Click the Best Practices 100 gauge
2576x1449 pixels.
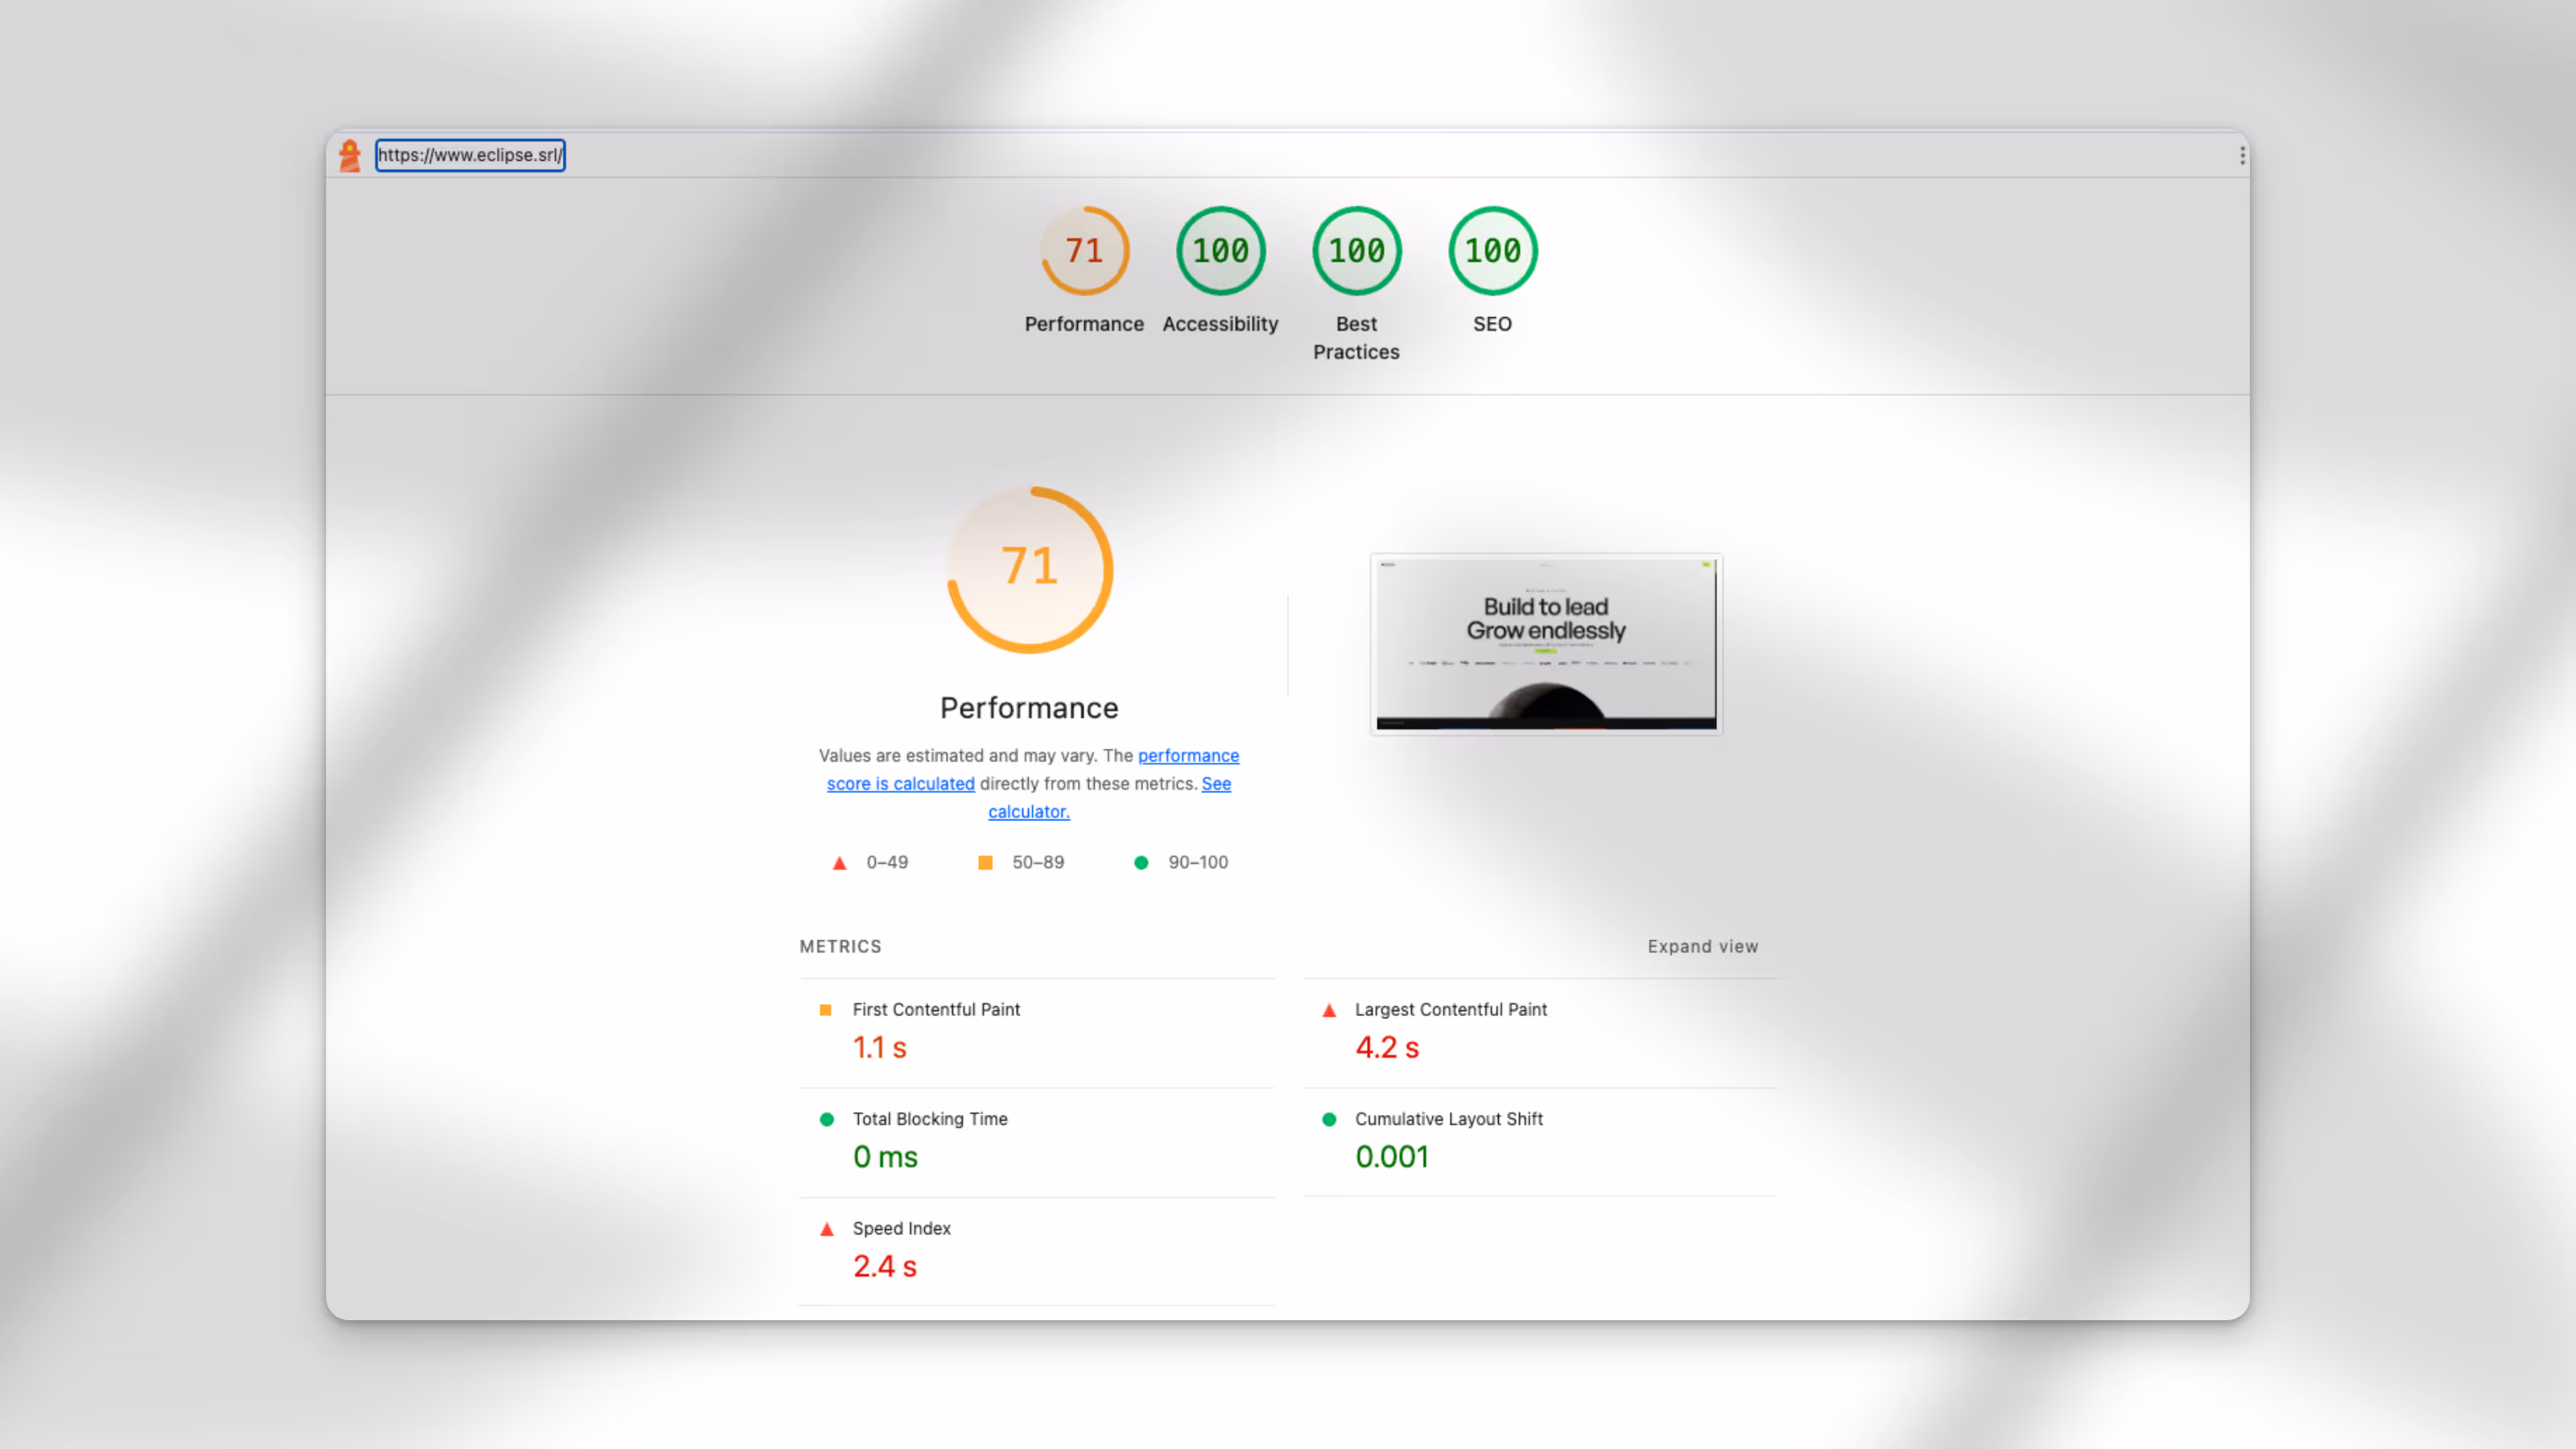[x=1356, y=251]
